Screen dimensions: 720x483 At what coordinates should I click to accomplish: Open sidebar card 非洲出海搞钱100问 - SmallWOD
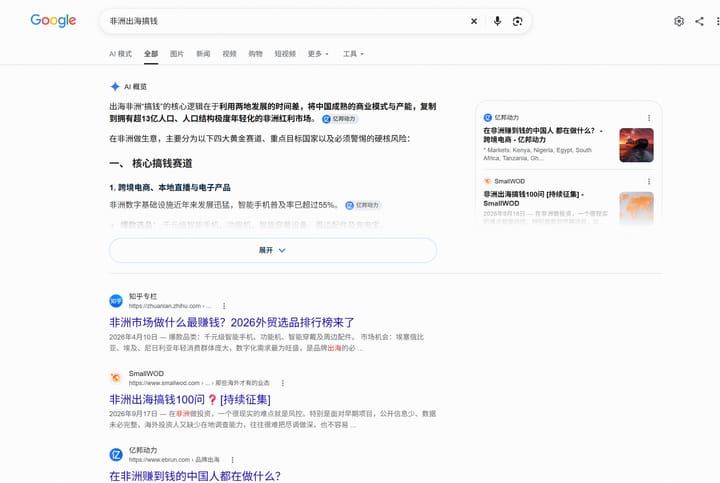[534, 199]
